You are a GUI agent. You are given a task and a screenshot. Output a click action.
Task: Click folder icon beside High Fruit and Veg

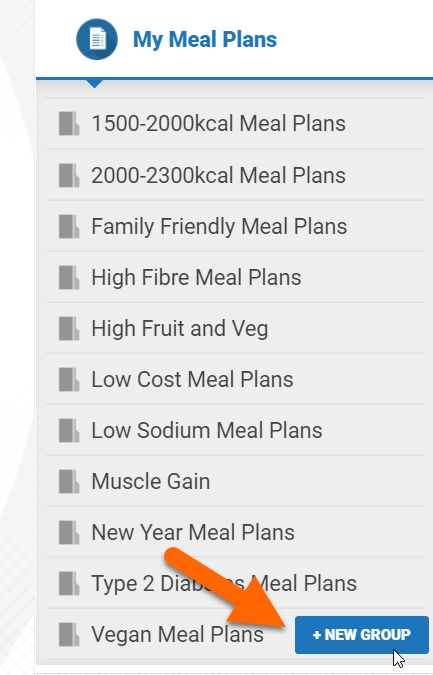(69, 328)
